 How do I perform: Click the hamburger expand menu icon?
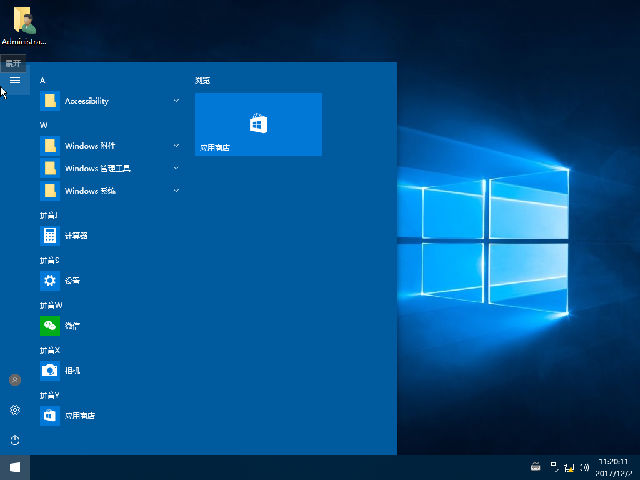[15, 80]
